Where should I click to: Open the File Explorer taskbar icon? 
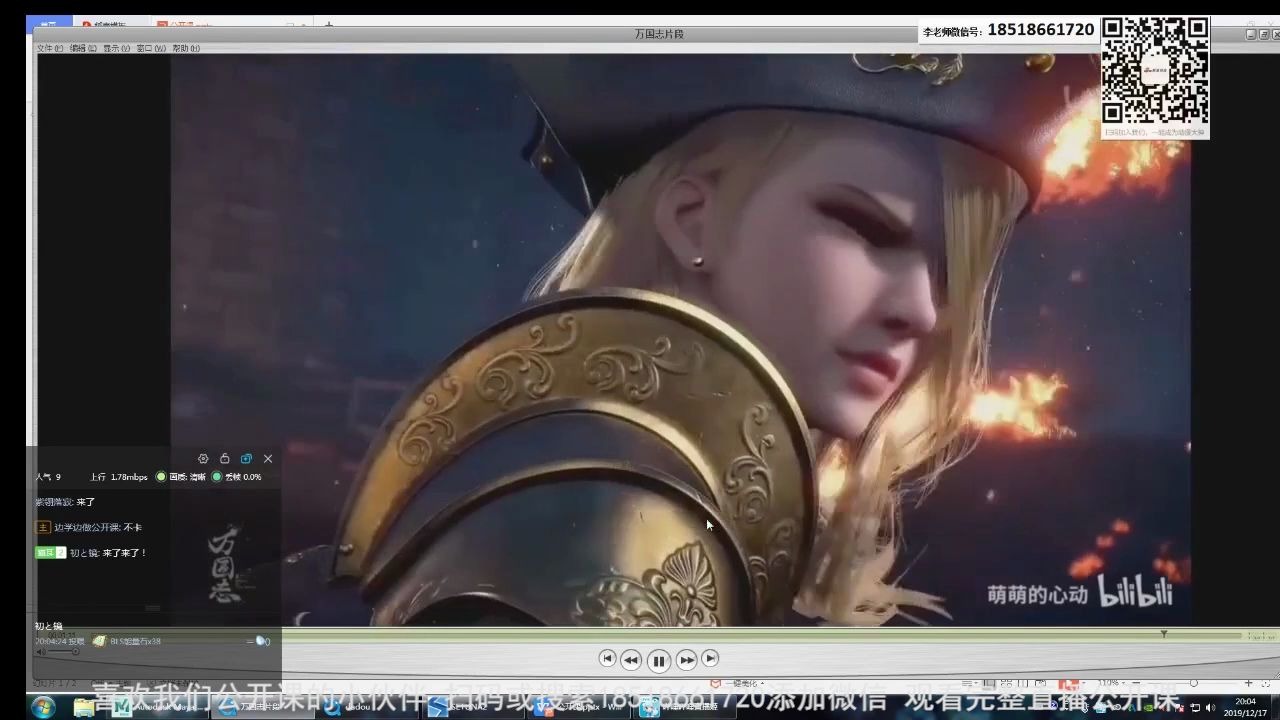click(x=84, y=707)
